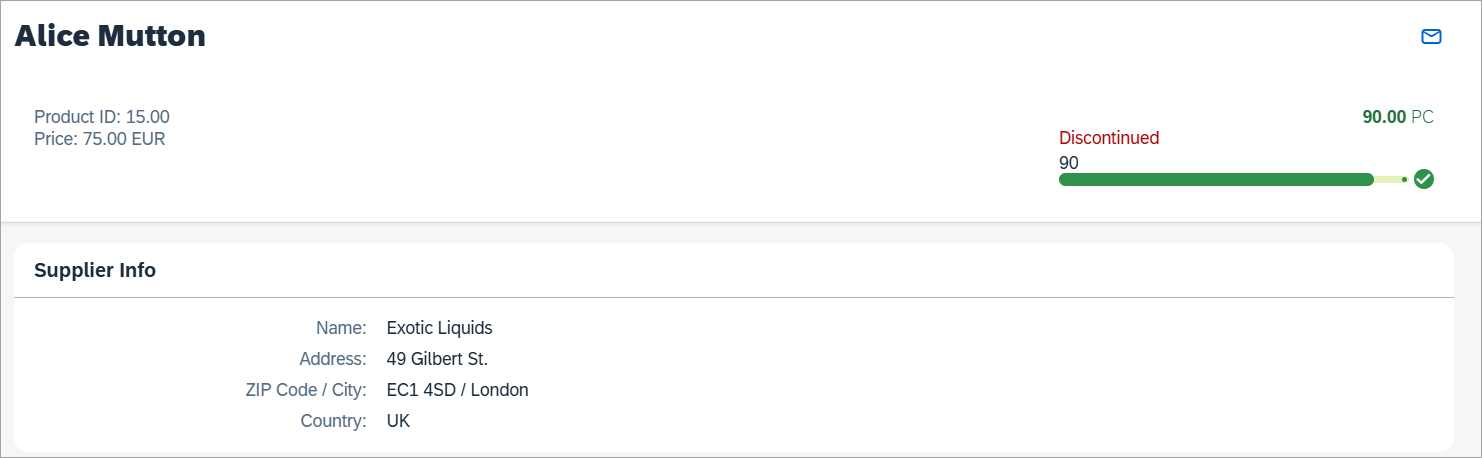This screenshot has width=1482, height=458.
Task: Click the Supplier Info section header
Action: tap(95, 270)
